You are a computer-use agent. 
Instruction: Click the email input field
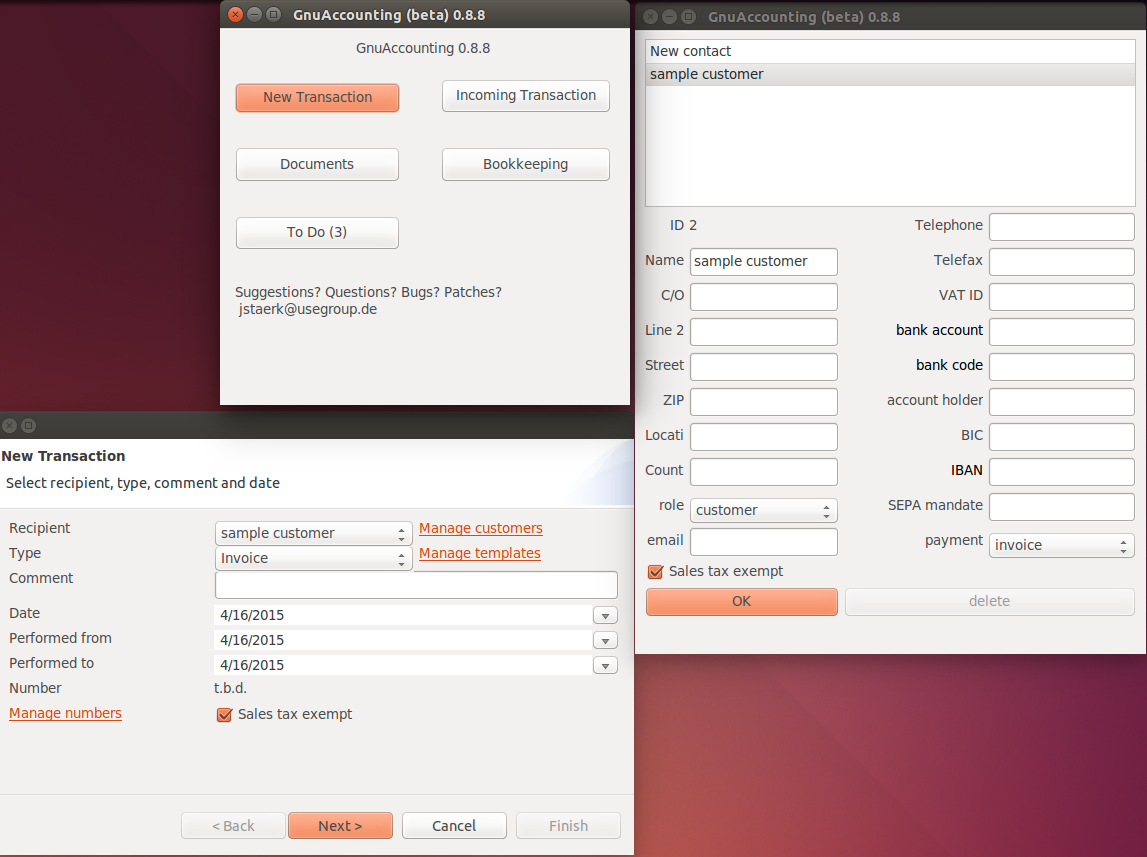click(x=764, y=542)
